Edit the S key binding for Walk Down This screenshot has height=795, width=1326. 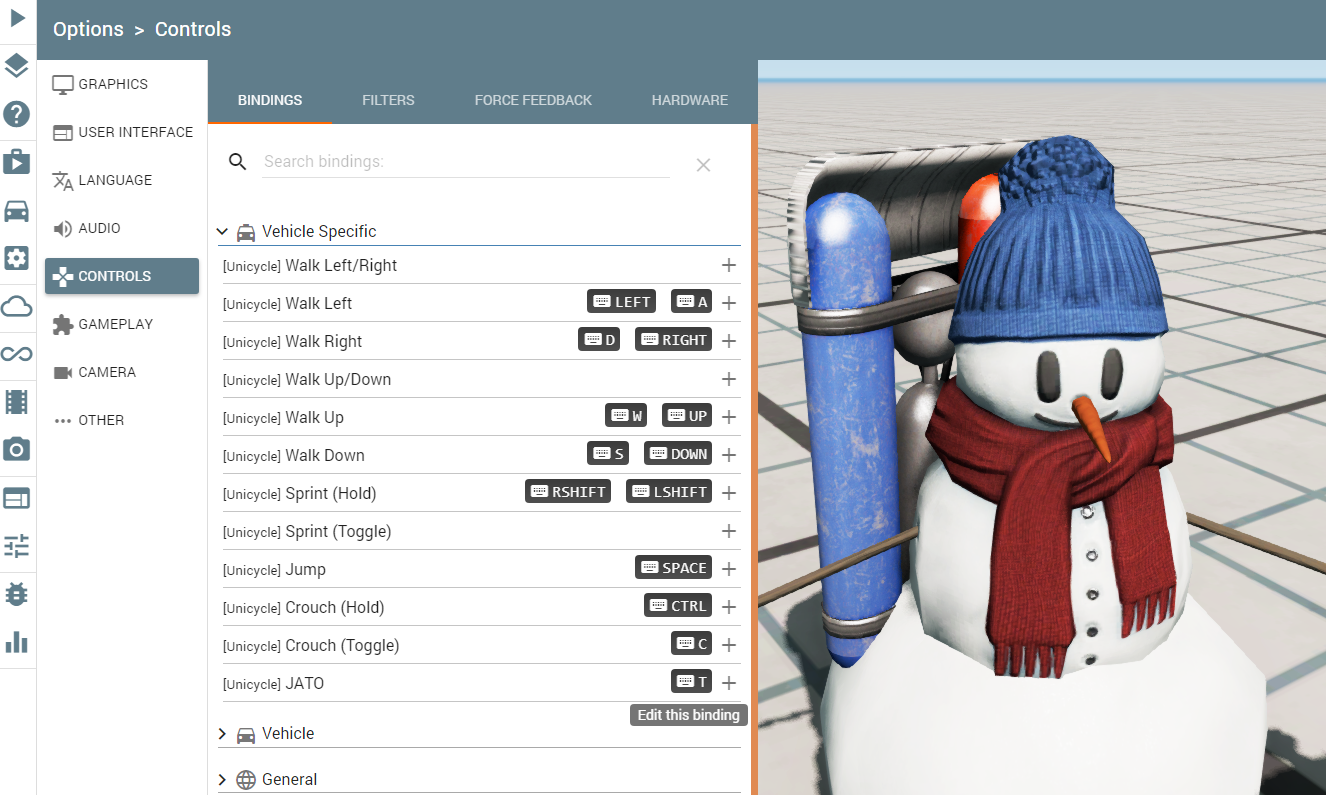point(608,454)
